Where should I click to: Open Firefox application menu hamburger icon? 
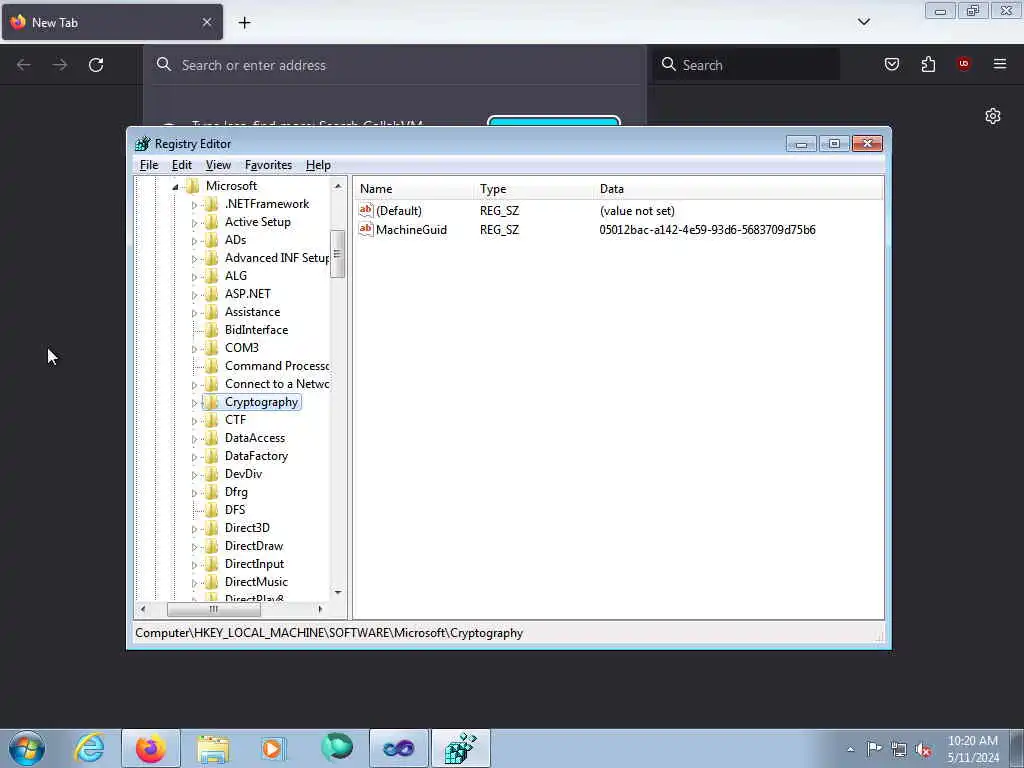point(1000,64)
